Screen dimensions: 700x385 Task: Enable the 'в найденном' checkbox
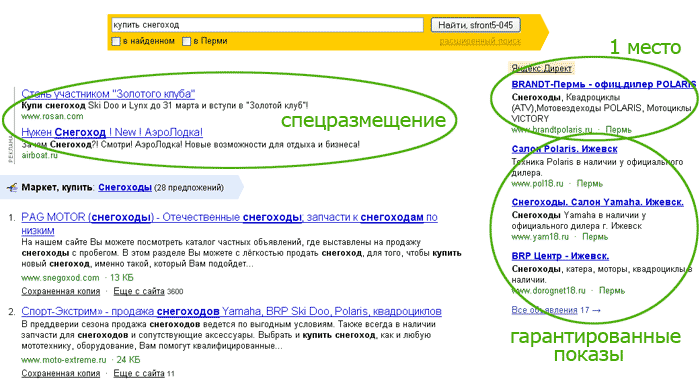[116, 42]
